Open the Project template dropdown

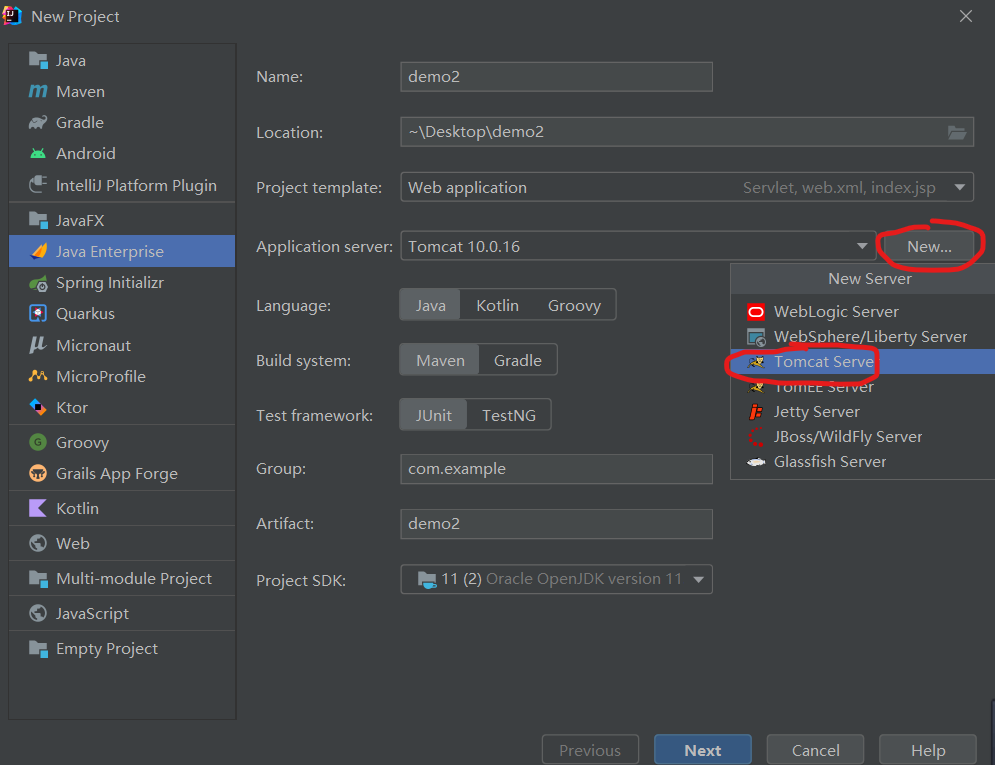[x=687, y=187]
